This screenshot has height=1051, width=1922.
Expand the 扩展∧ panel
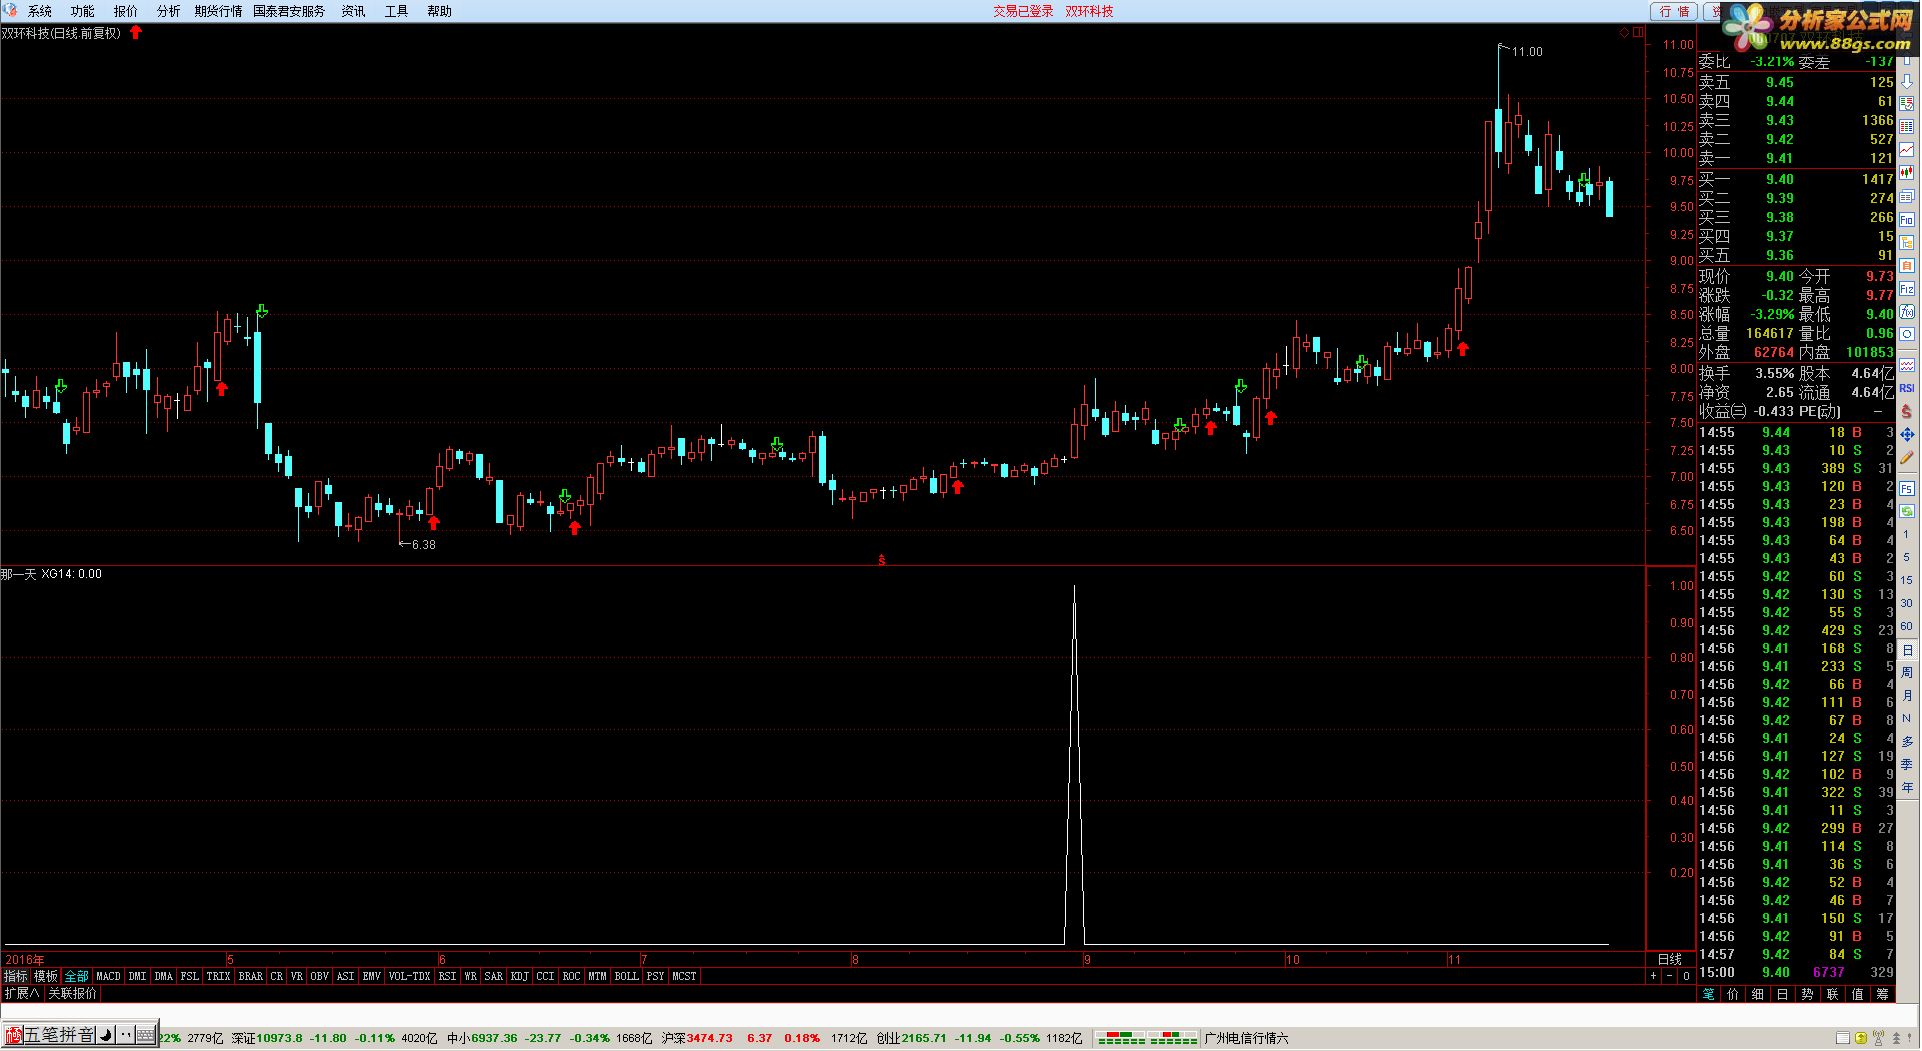[21, 993]
